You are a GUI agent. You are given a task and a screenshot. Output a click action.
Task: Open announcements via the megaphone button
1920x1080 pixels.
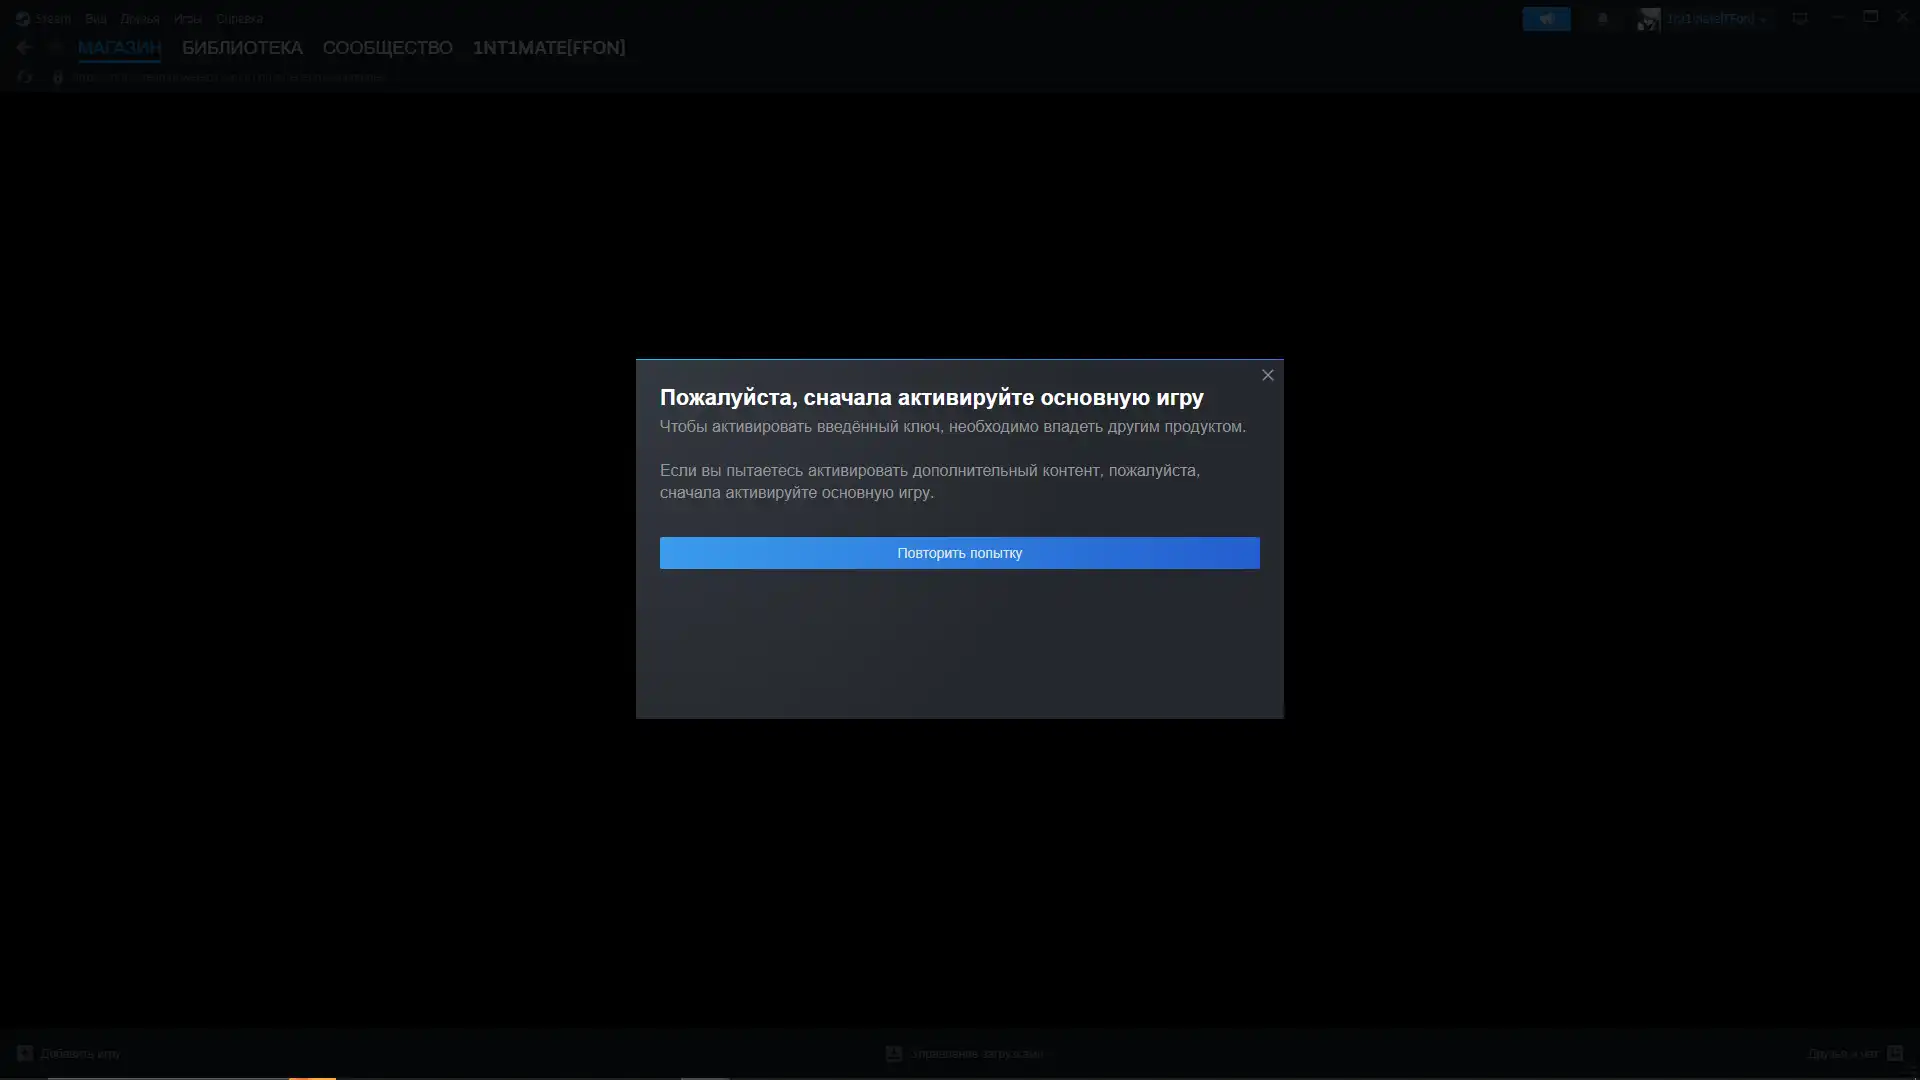point(1546,19)
